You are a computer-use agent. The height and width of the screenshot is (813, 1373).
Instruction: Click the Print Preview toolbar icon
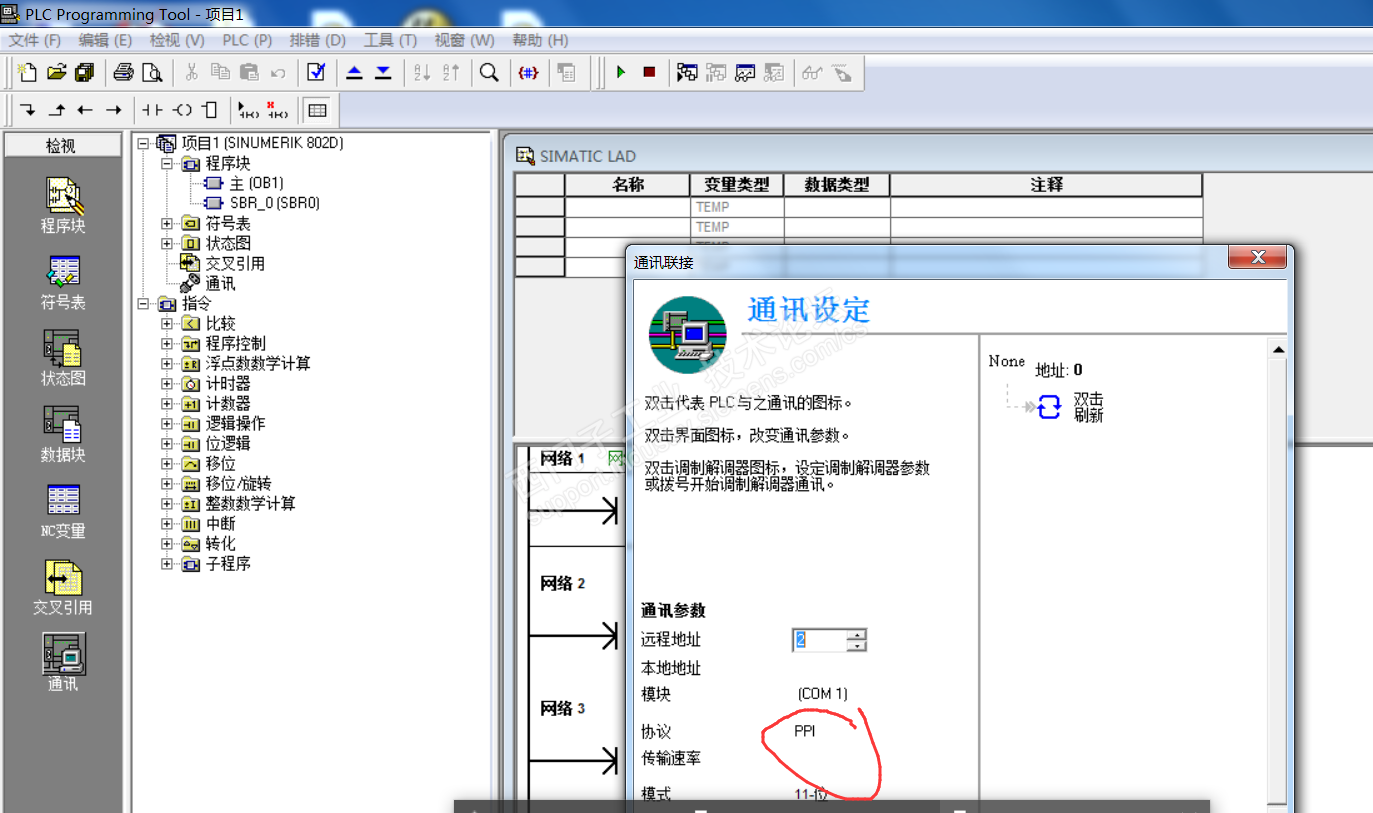point(151,72)
